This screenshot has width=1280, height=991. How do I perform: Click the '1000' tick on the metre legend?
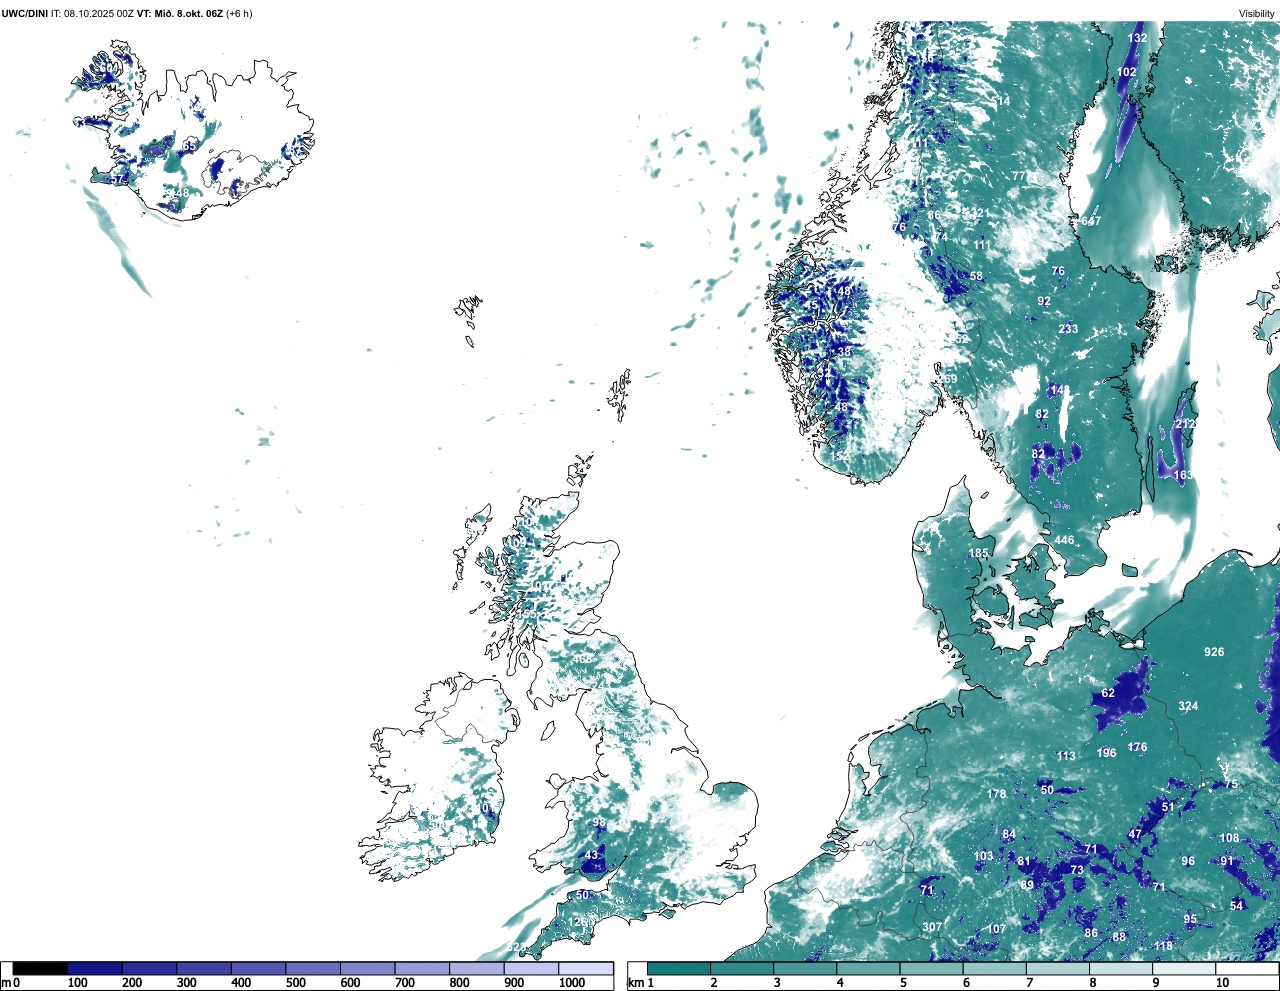[572, 983]
